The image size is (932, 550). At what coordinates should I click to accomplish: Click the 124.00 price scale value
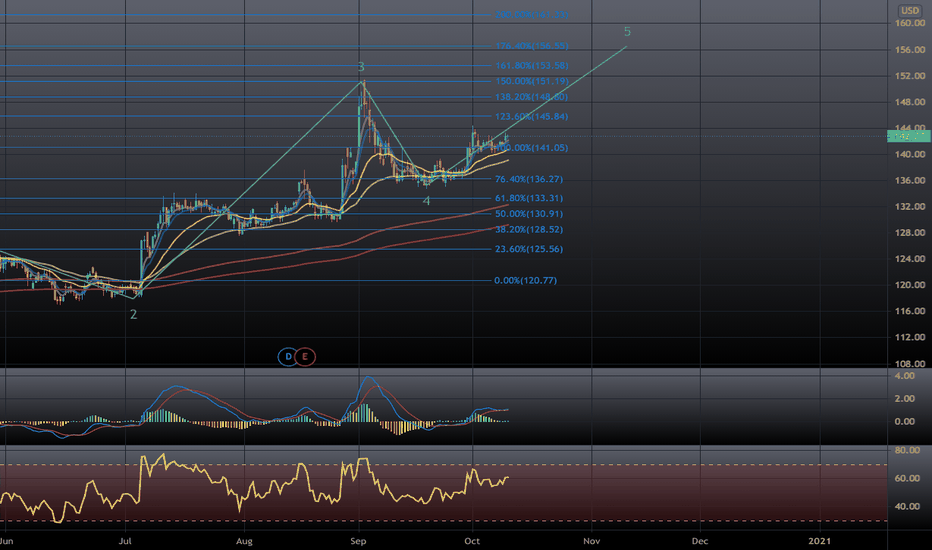(910, 259)
